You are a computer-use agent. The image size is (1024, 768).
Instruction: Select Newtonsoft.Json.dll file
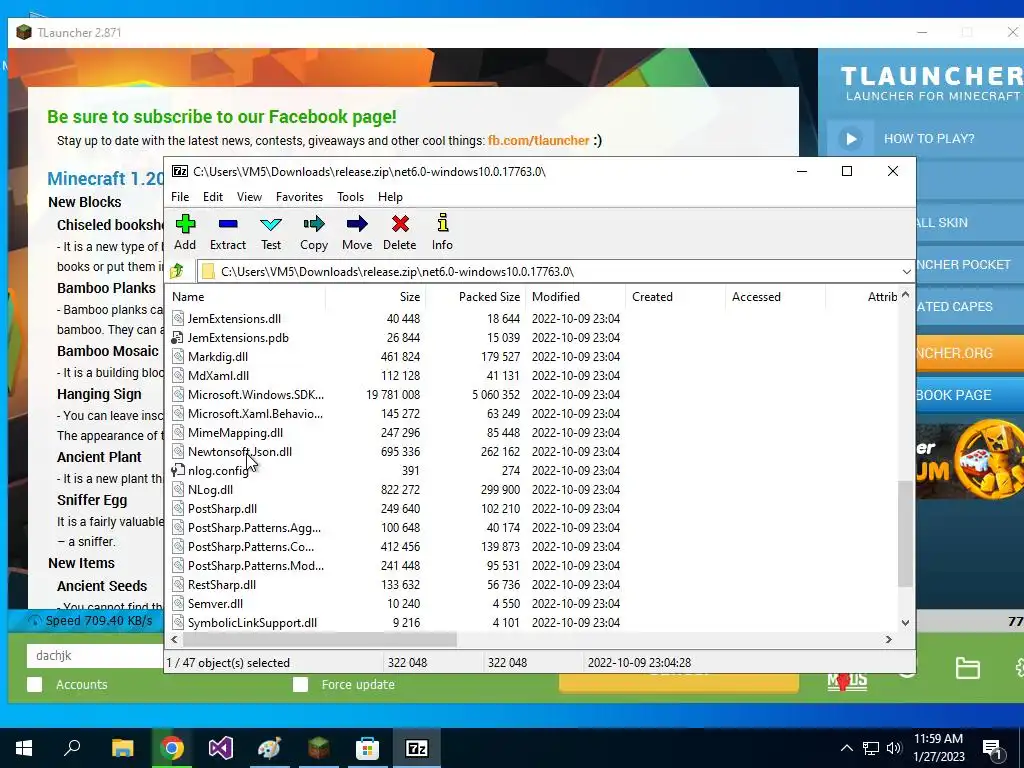click(x=240, y=451)
